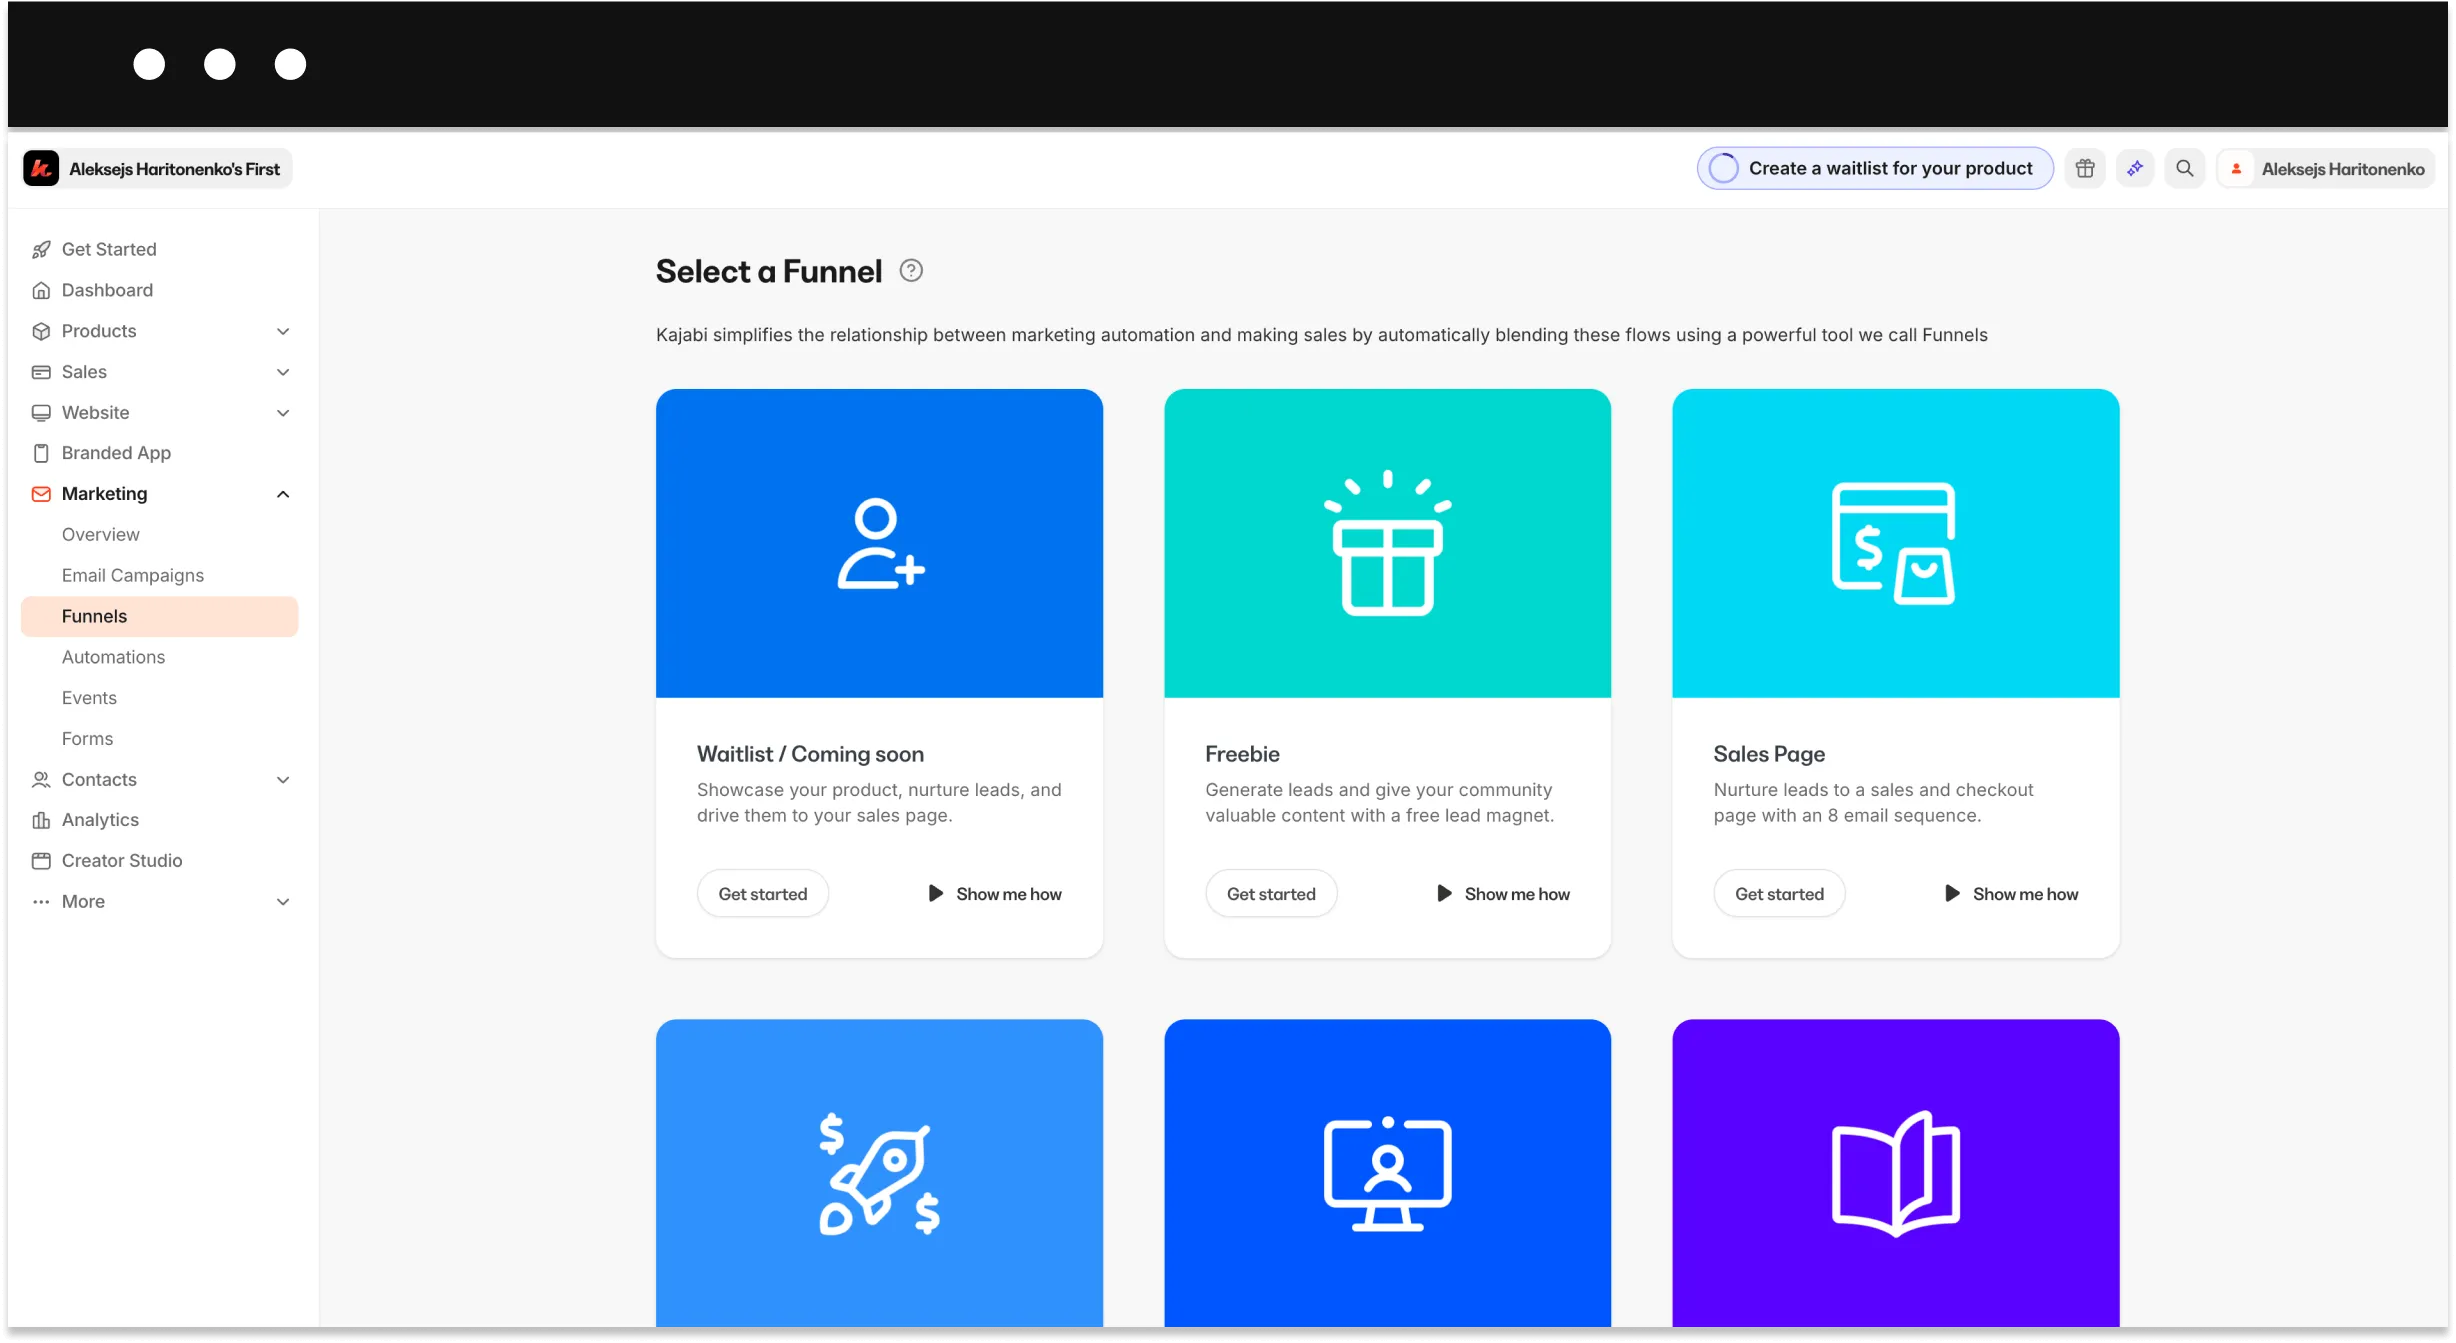Expand the Website menu chevron

pos(283,413)
